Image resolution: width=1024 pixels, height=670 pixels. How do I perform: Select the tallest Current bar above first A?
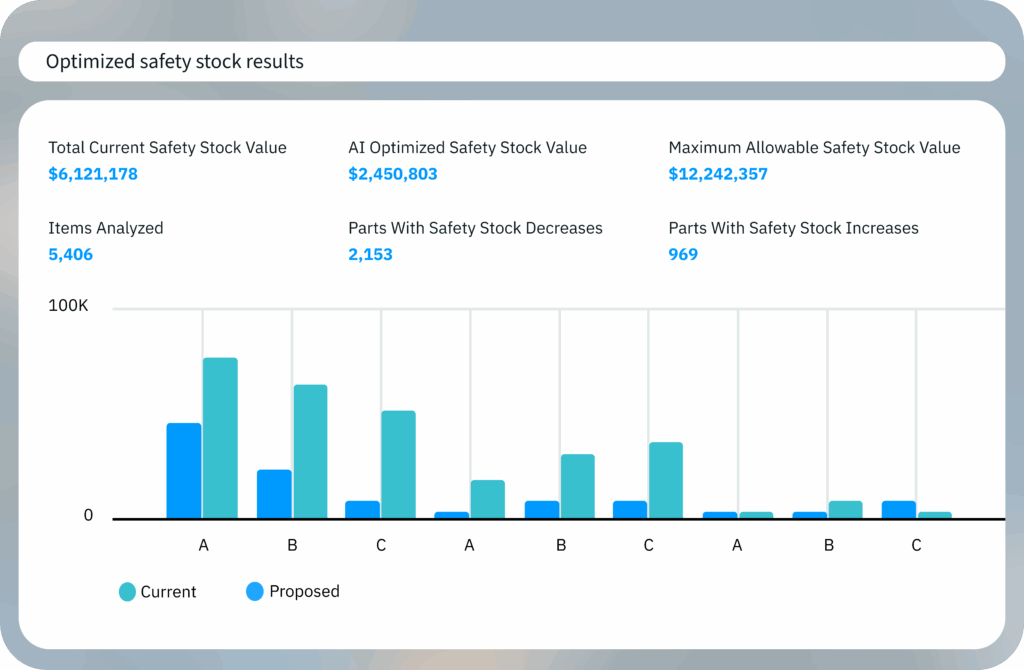pos(219,435)
